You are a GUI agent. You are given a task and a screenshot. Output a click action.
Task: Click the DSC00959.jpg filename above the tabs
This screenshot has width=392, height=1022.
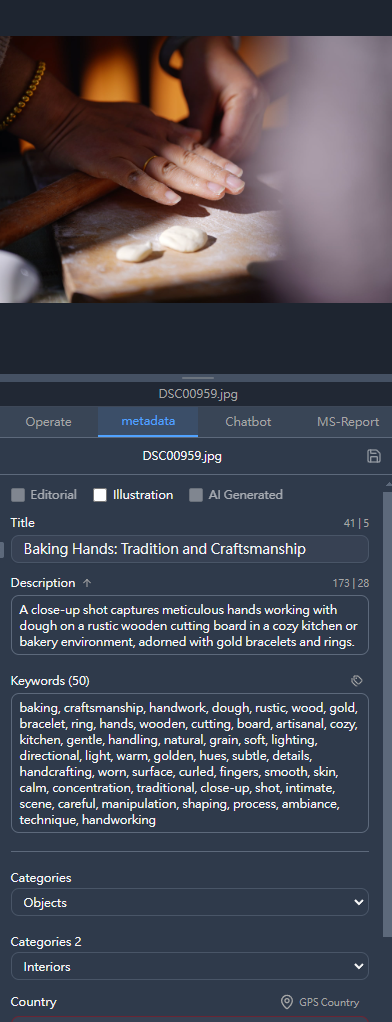[x=198, y=394]
